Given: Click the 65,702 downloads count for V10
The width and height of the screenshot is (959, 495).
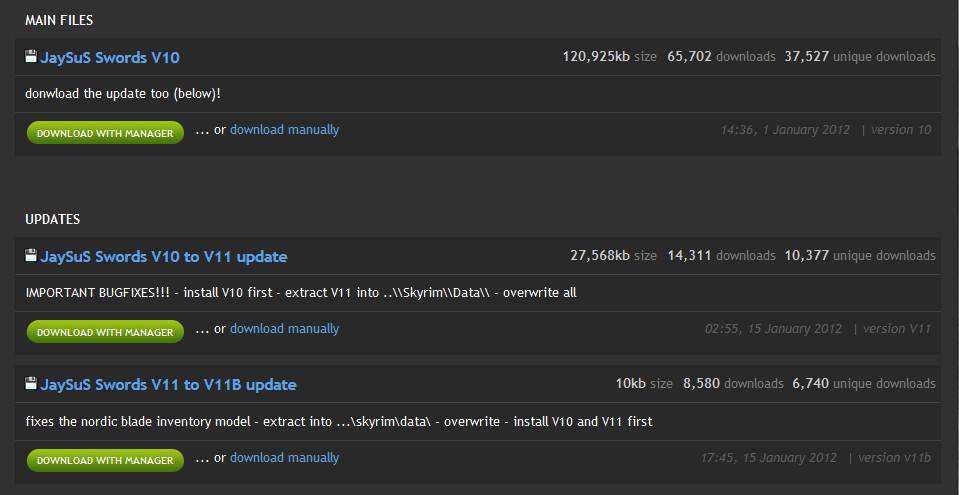Looking at the screenshot, I should click(721, 57).
